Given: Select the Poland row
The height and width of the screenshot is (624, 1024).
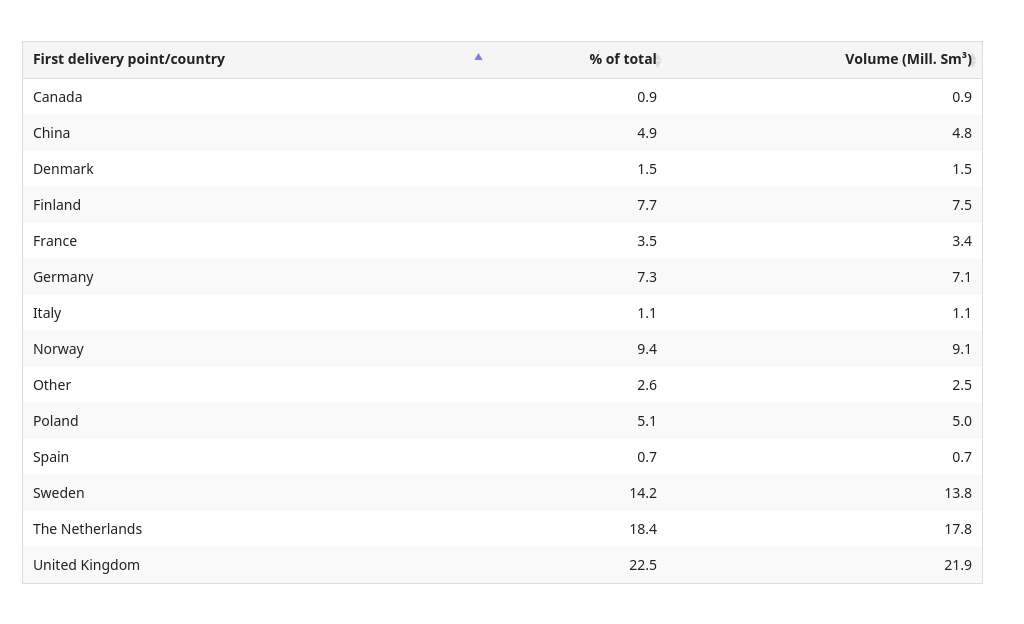Looking at the screenshot, I should click(x=502, y=421).
